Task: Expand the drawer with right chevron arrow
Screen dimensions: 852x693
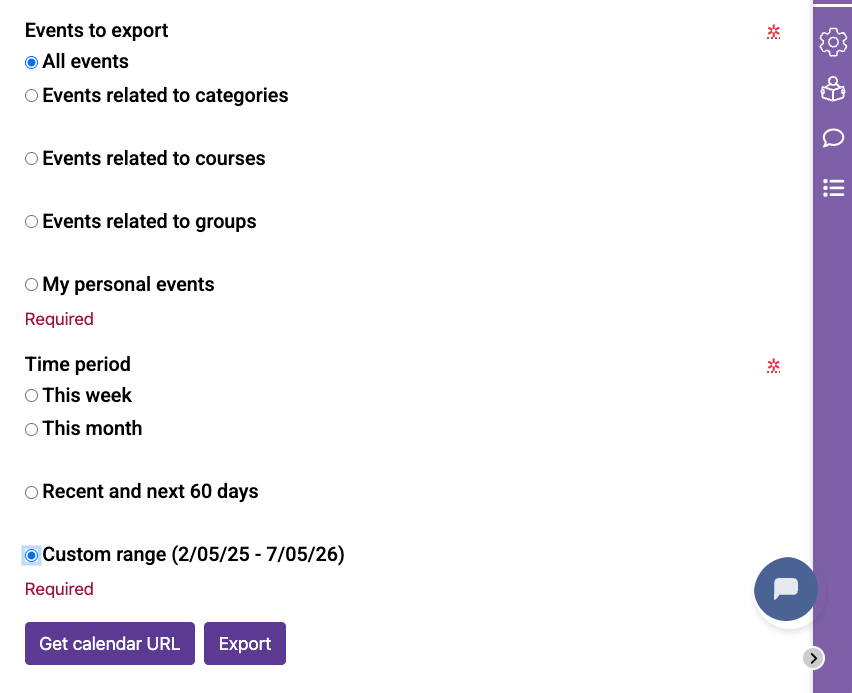Action: pos(814,657)
